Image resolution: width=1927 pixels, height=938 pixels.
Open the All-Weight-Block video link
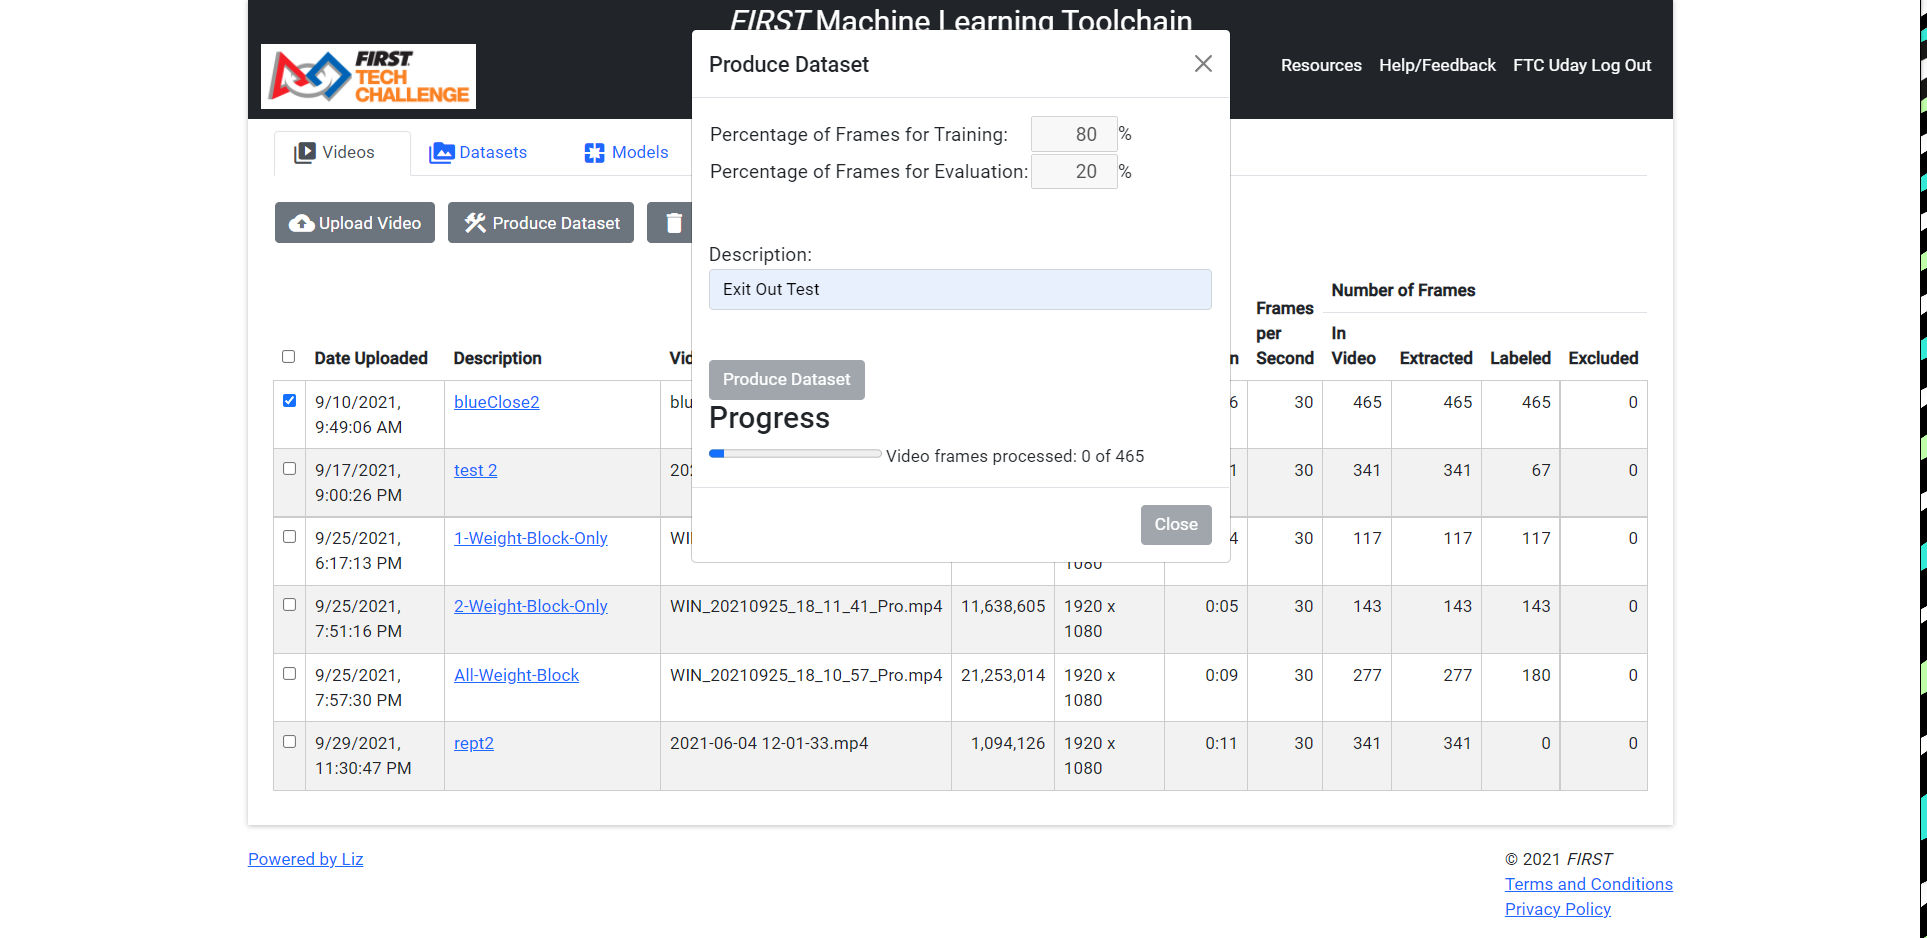[516, 674]
